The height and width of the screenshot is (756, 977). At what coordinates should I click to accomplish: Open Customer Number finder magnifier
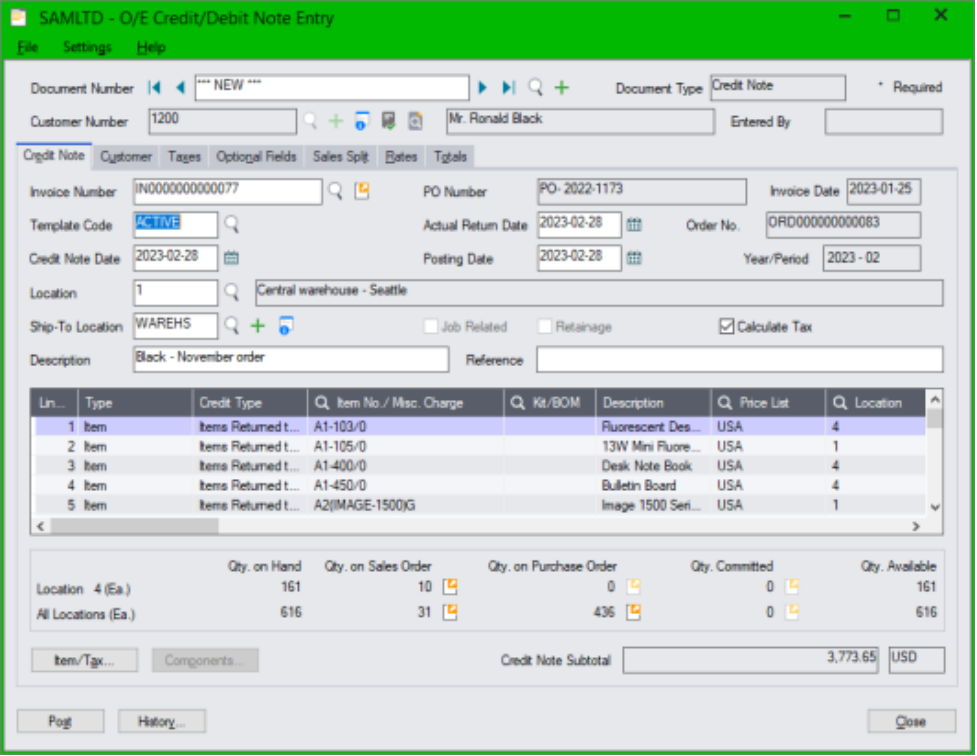[310, 121]
